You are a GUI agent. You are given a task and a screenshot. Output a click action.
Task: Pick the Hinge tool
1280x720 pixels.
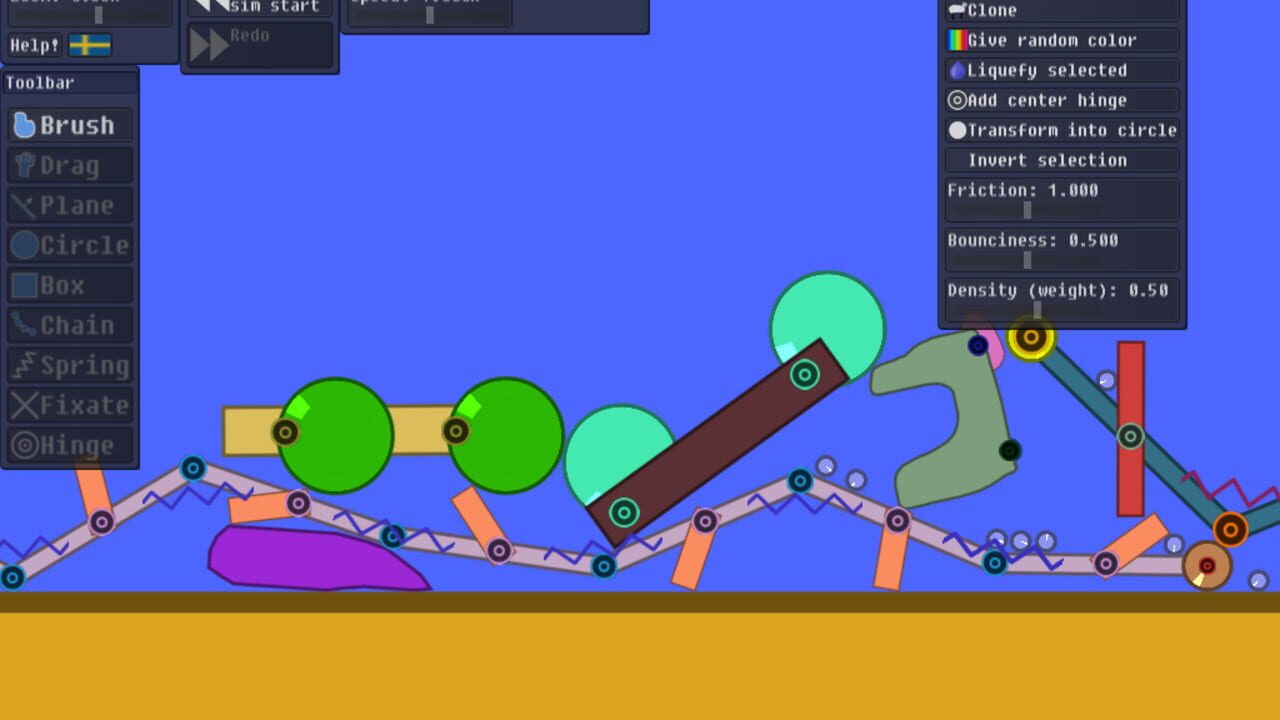click(70, 445)
